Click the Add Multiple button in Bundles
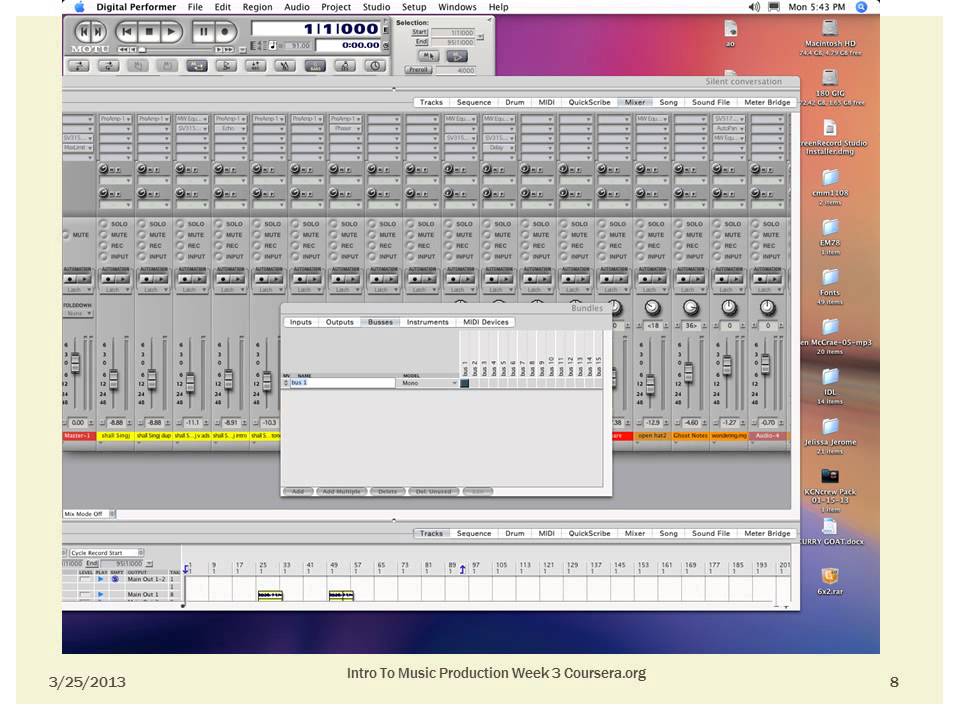 (342, 492)
